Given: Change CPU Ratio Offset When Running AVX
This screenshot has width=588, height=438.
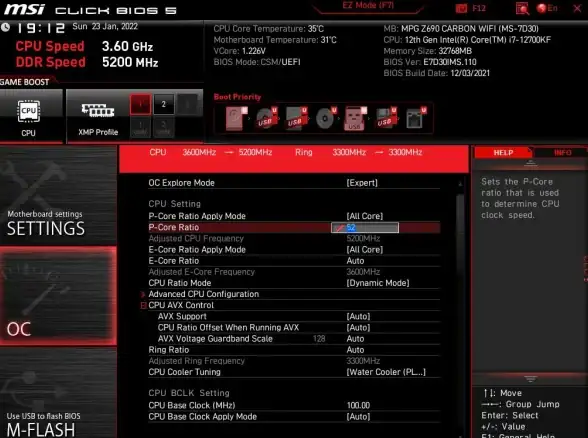Looking at the screenshot, I should [x=358, y=328].
